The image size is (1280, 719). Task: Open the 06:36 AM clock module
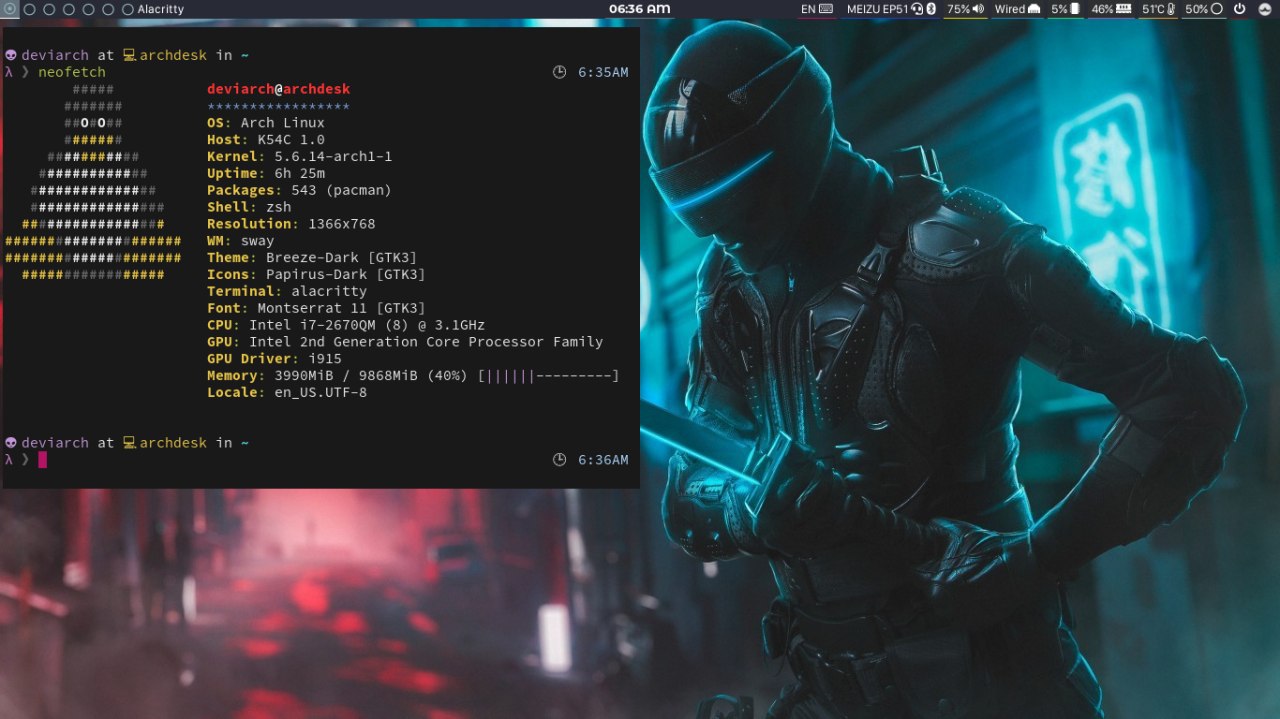[x=639, y=9]
